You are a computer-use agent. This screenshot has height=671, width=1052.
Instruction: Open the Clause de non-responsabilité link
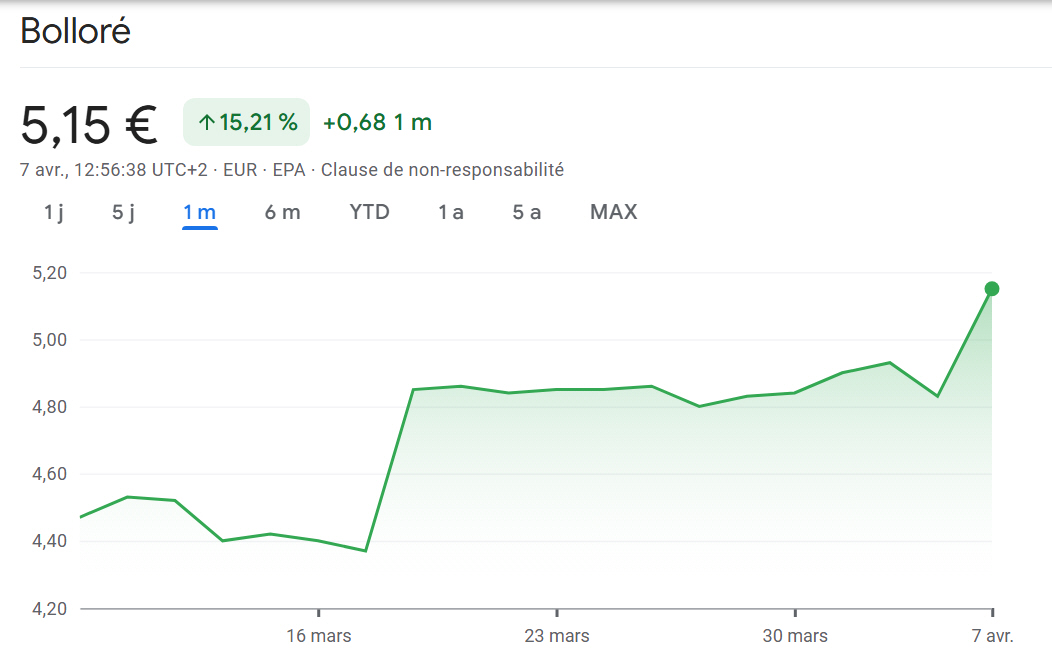click(442, 170)
